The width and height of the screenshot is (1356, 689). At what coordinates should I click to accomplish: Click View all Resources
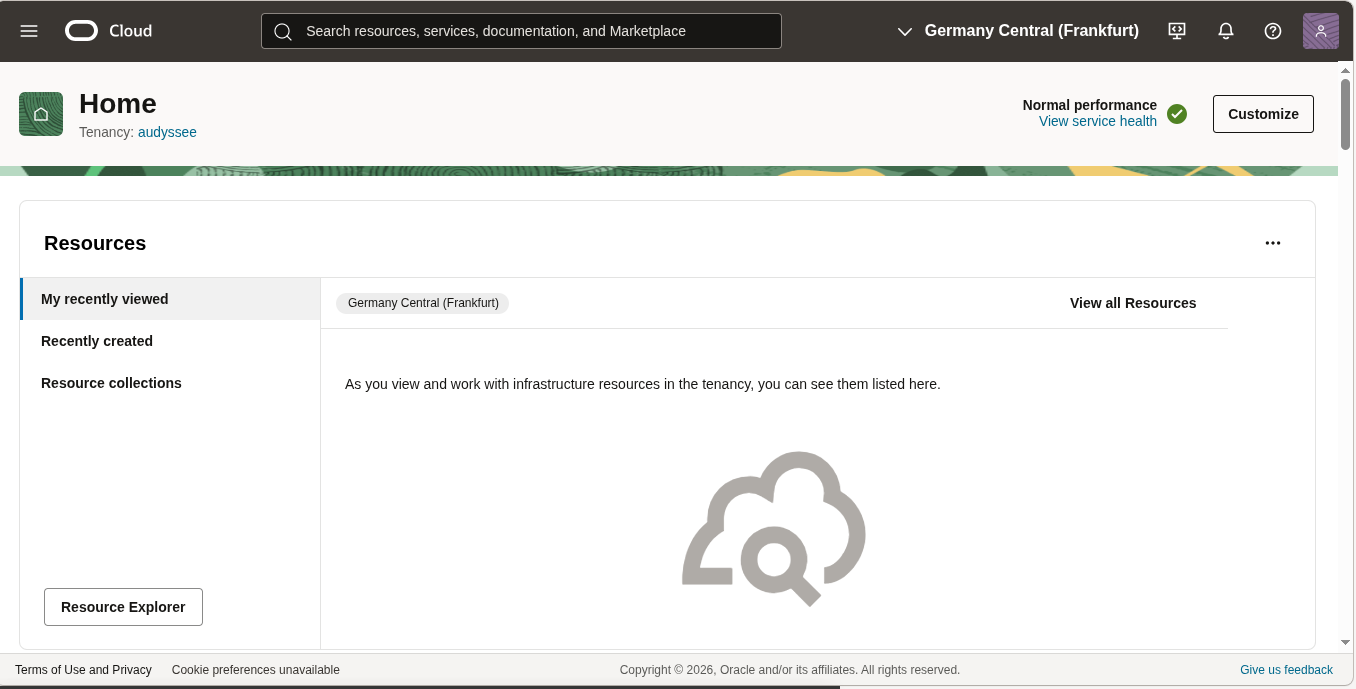tap(1133, 303)
